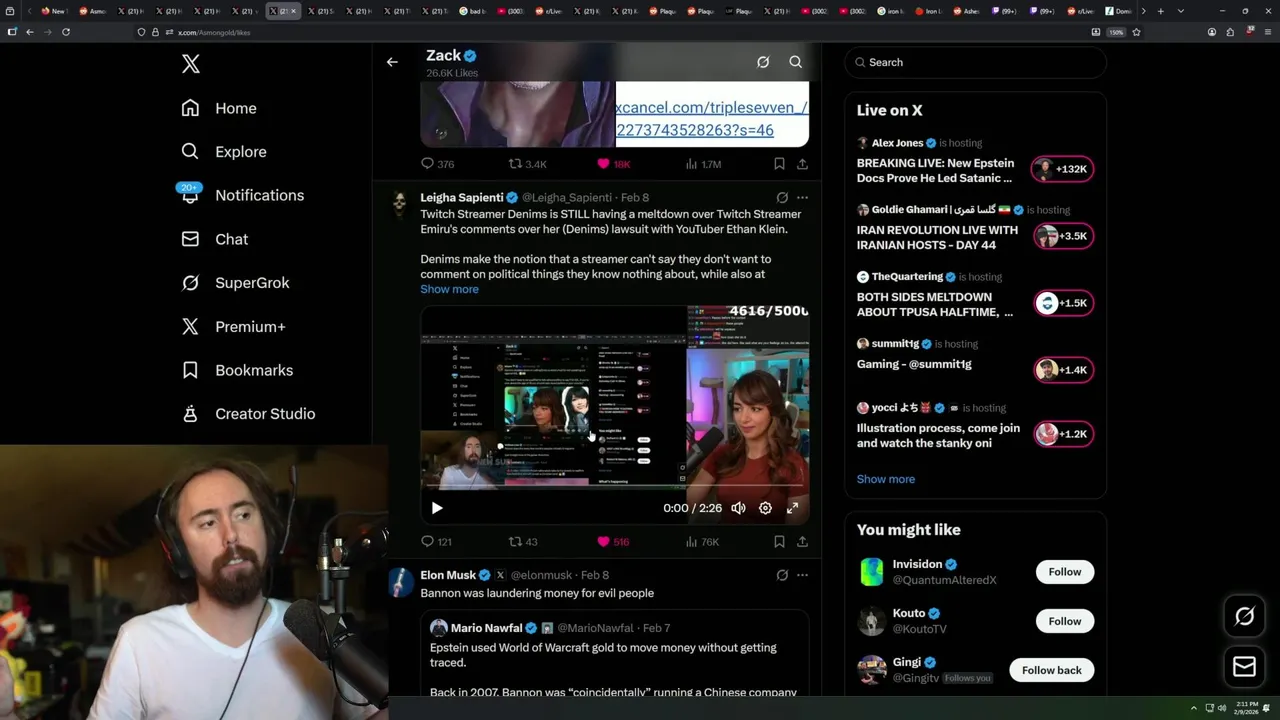Join the Goldie Ghamari live +3.5K listeners
Viewport: 1280px width, 720px height.
tap(1063, 236)
